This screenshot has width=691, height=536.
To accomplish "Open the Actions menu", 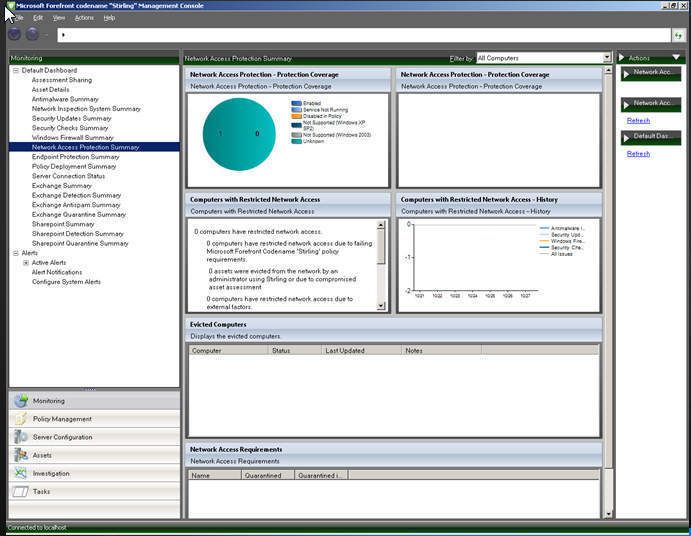I will 84,18.
